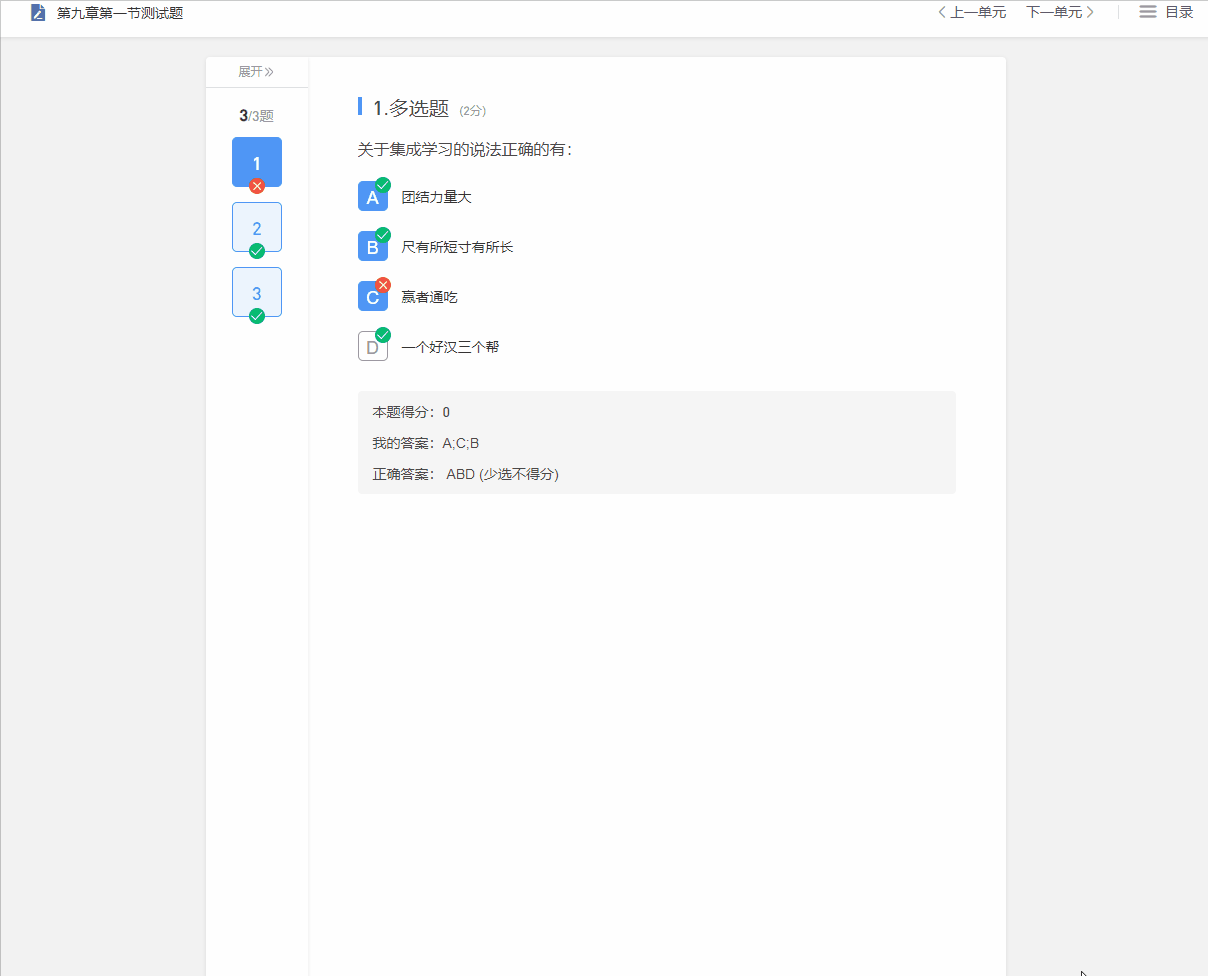
Task: Click the red wrong mark on question 1
Action: pyautogui.click(x=257, y=186)
